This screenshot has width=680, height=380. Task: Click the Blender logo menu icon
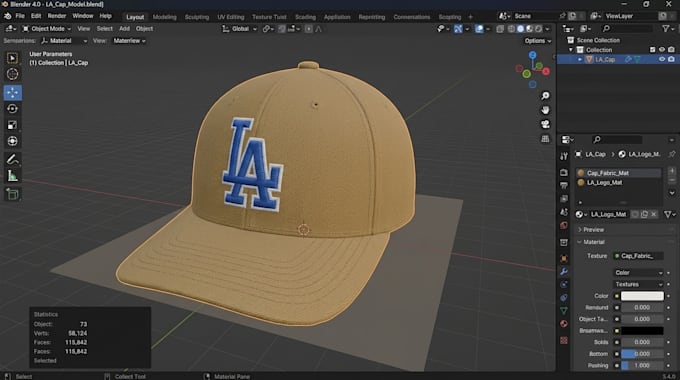pos(7,16)
